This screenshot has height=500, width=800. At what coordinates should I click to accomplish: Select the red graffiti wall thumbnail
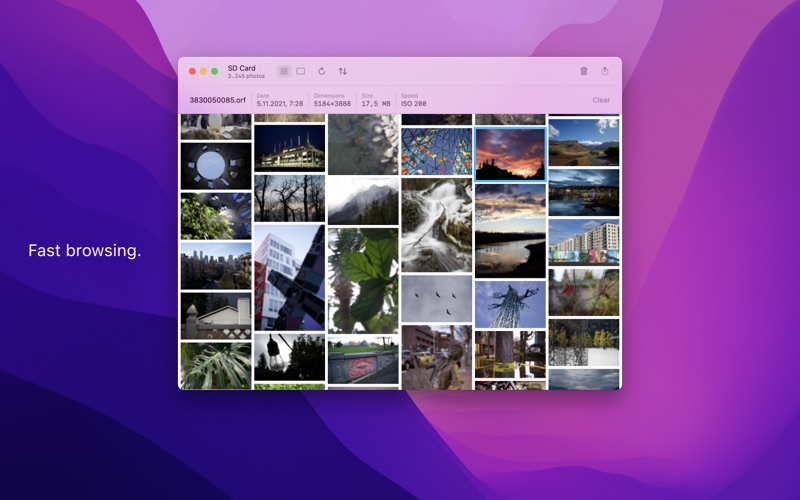363,360
